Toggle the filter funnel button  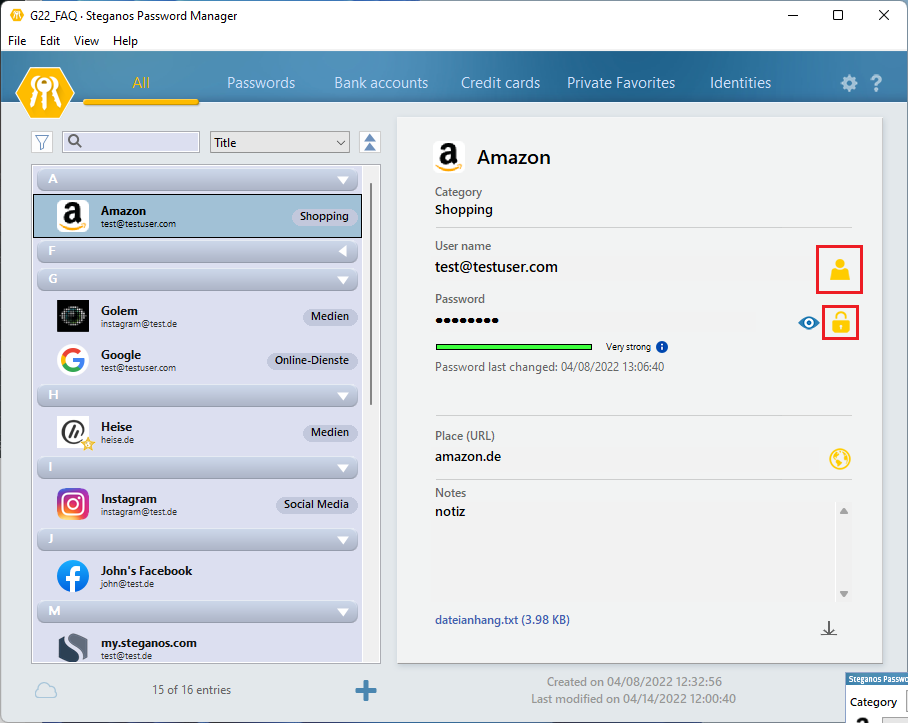point(42,143)
